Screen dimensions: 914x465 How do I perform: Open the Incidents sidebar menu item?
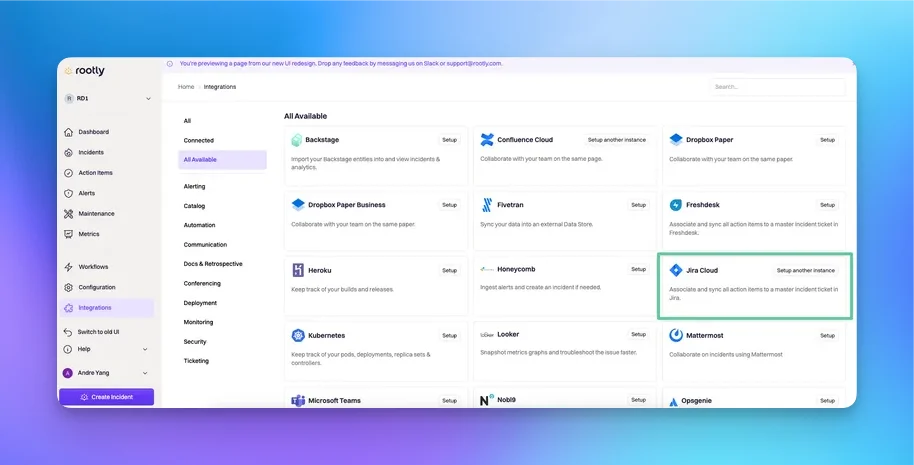click(x=106, y=153)
